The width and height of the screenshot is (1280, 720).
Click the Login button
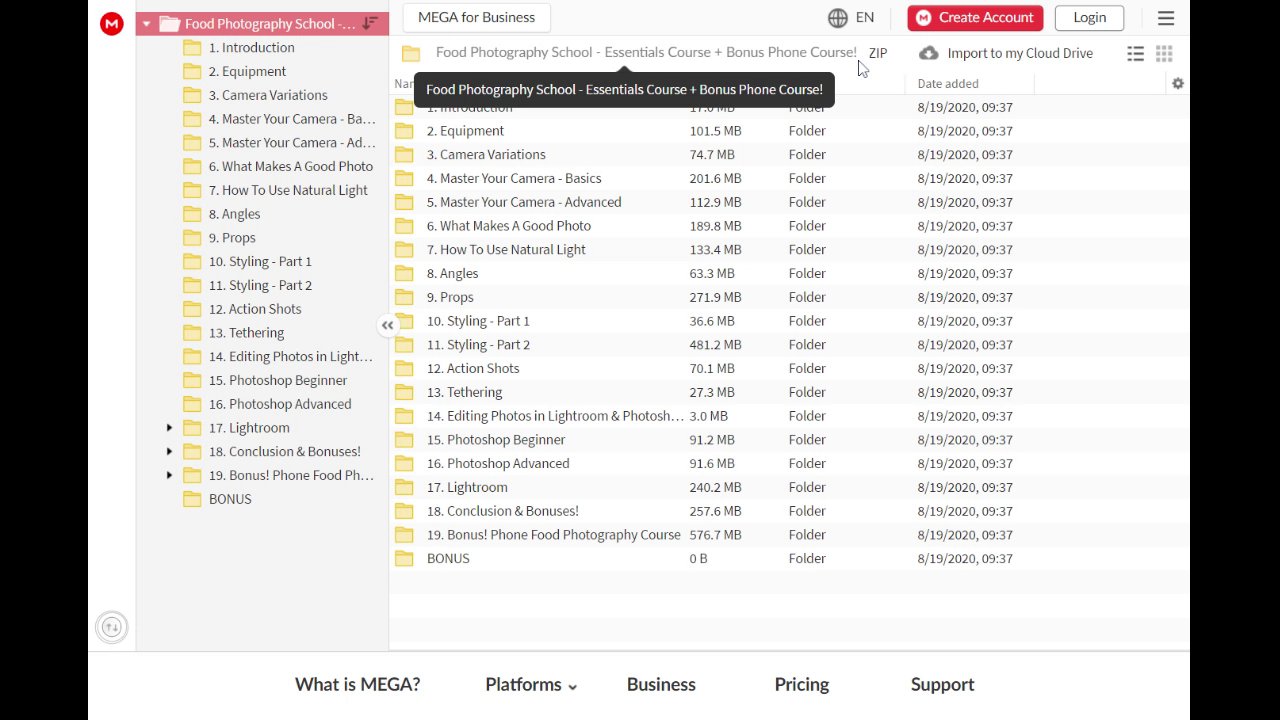[1090, 18]
